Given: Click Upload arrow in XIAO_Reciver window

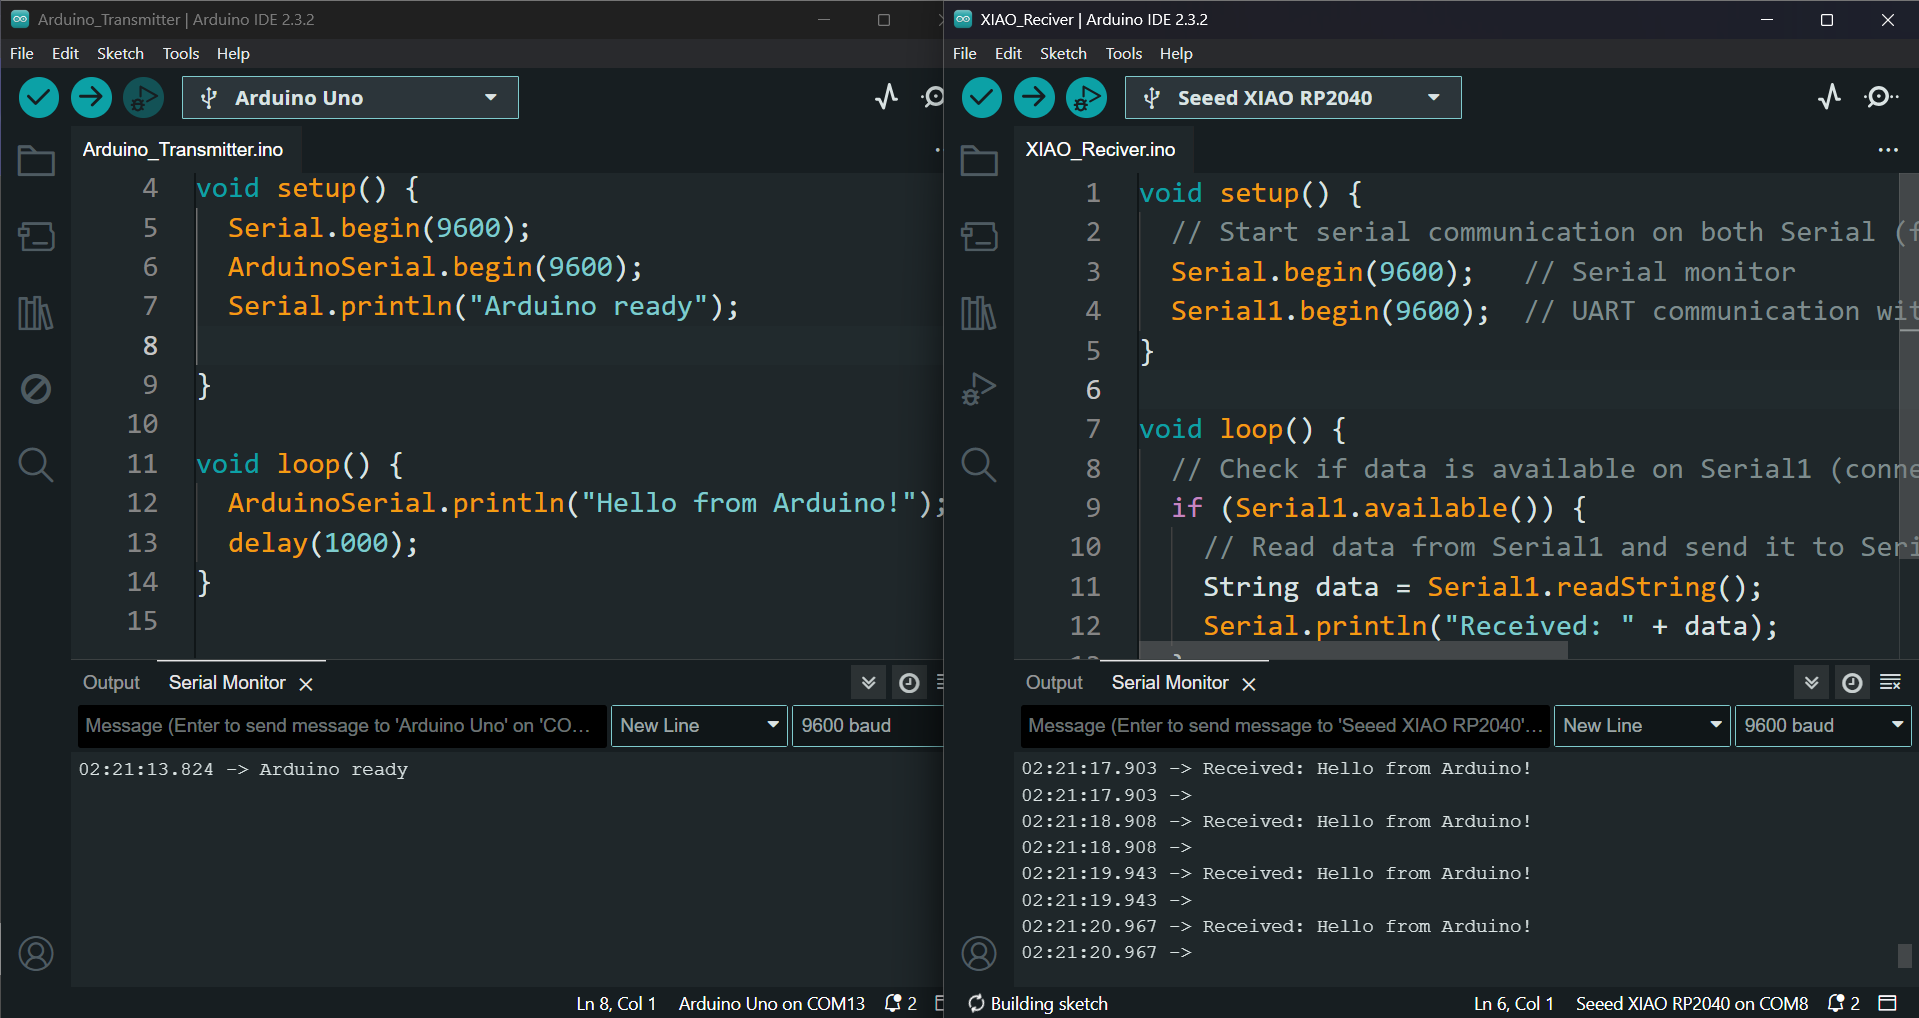Looking at the screenshot, I should tap(1034, 97).
